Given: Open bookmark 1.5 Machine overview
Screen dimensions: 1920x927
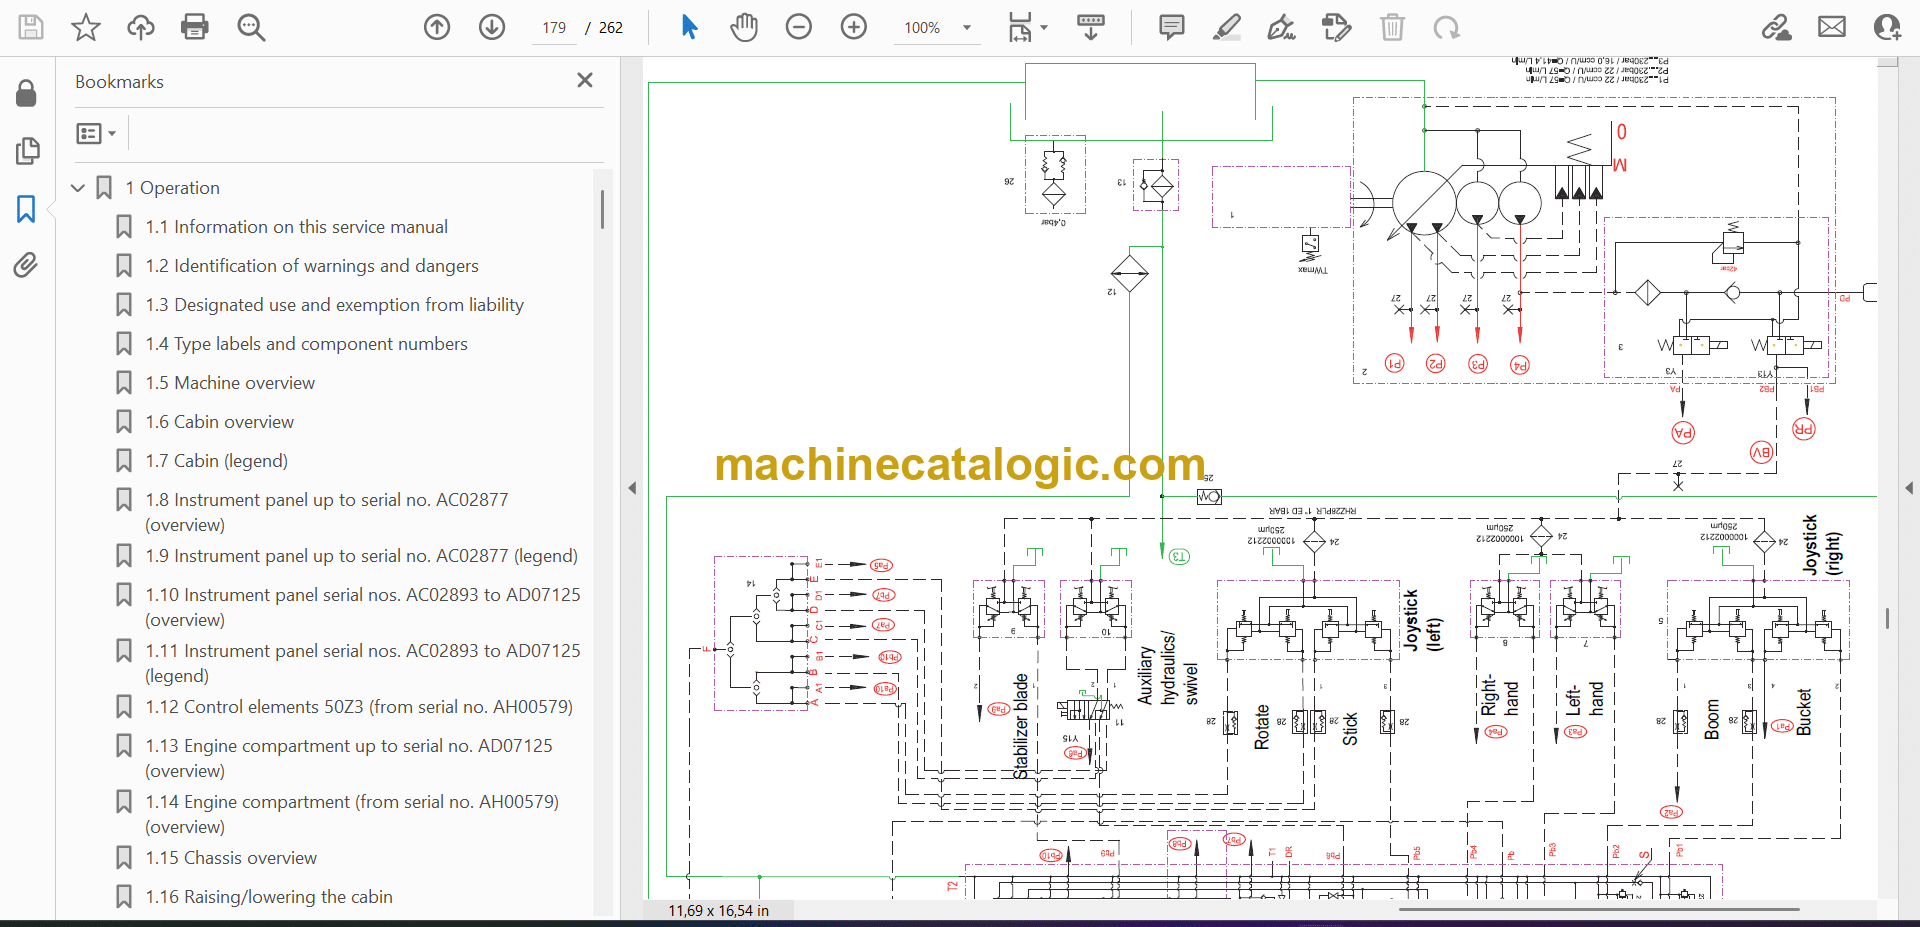Looking at the screenshot, I should (x=244, y=383).
